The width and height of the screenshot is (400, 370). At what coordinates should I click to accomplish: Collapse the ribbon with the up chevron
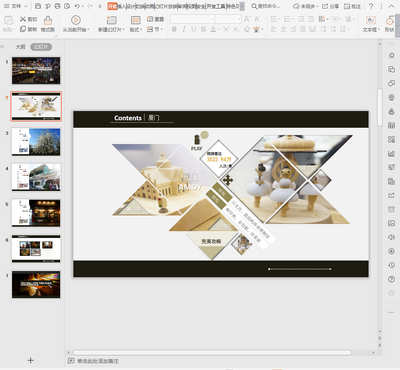[x=391, y=6]
